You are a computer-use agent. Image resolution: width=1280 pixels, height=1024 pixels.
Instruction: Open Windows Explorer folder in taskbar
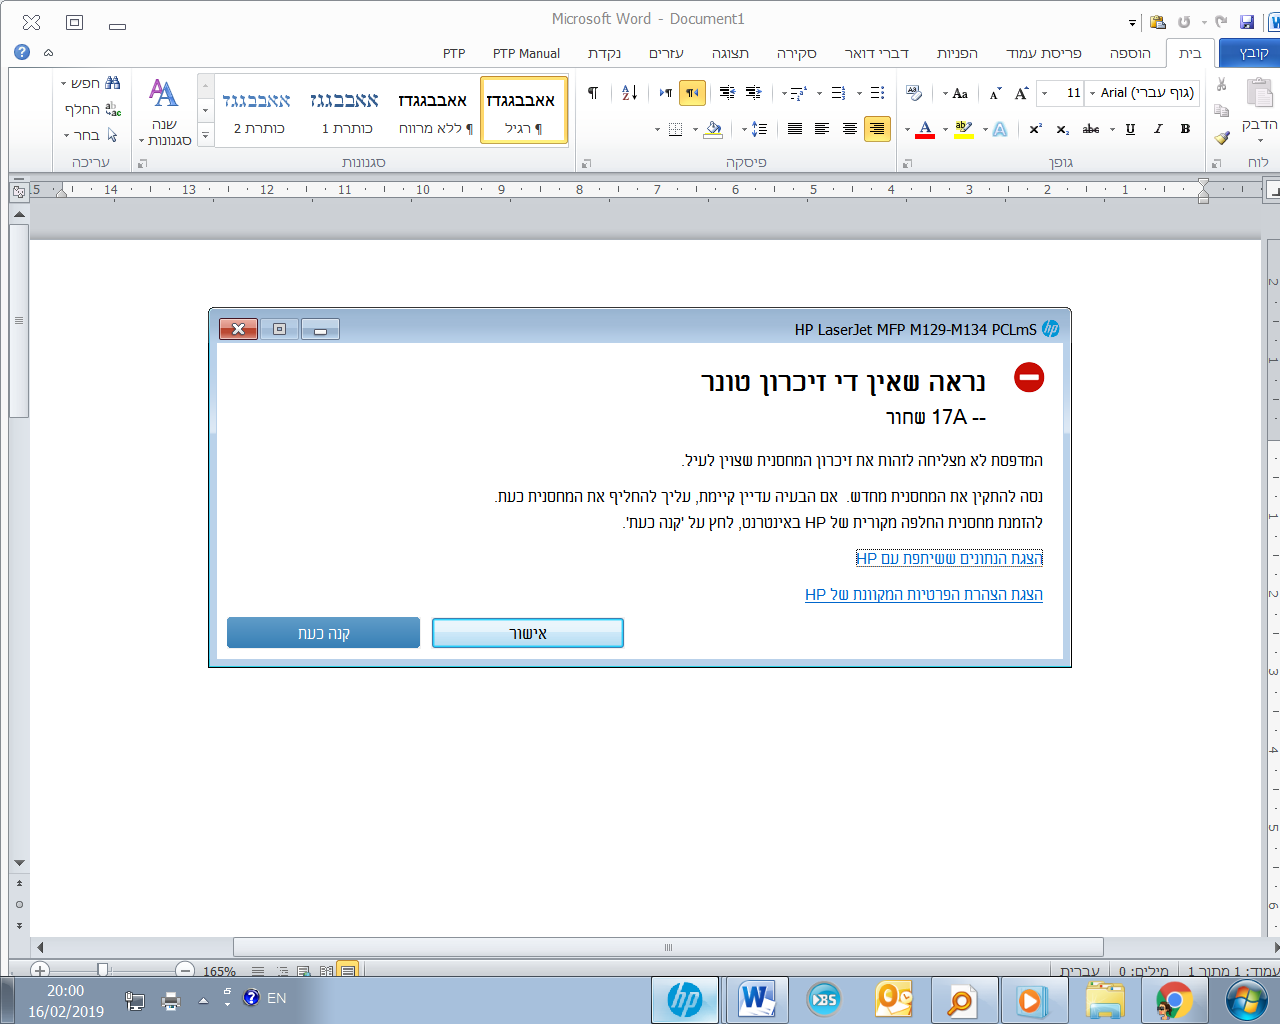point(1105,999)
